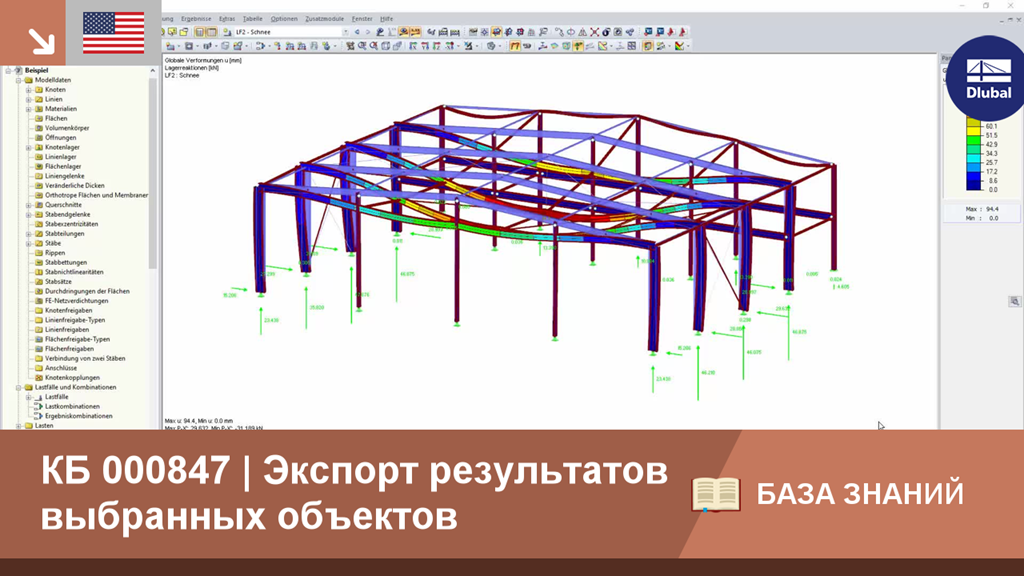Toggle the highlighted show-results toolbar button
This screenshot has width=1024, height=576.
click(x=403, y=32)
